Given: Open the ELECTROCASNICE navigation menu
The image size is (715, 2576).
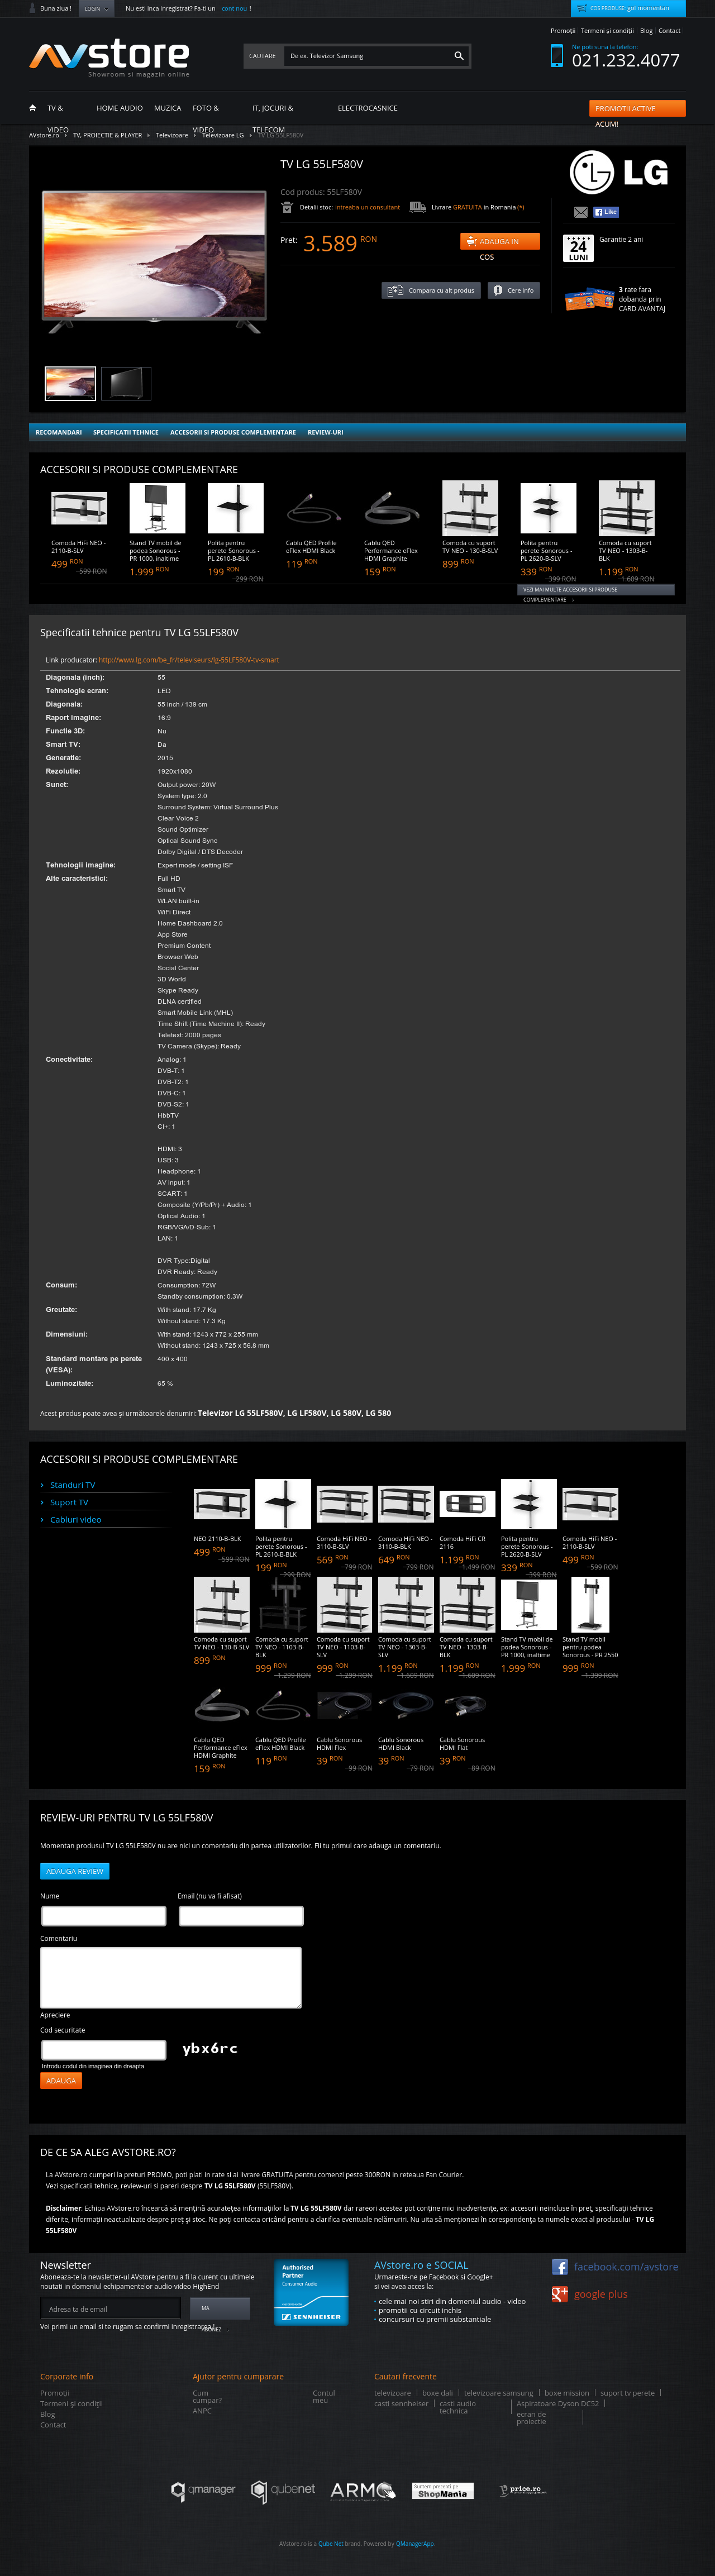Looking at the screenshot, I should (x=367, y=108).
